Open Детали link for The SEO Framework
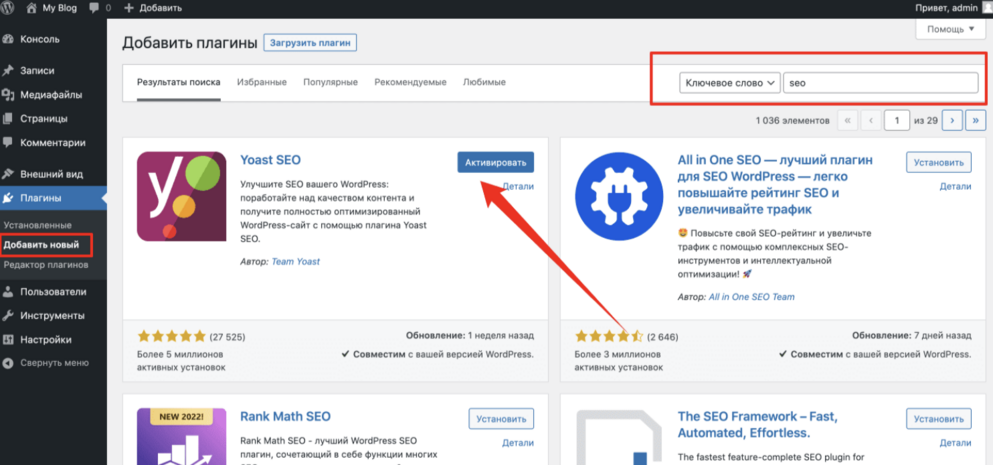Screen dimensions: 993x465 tap(955, 443)
